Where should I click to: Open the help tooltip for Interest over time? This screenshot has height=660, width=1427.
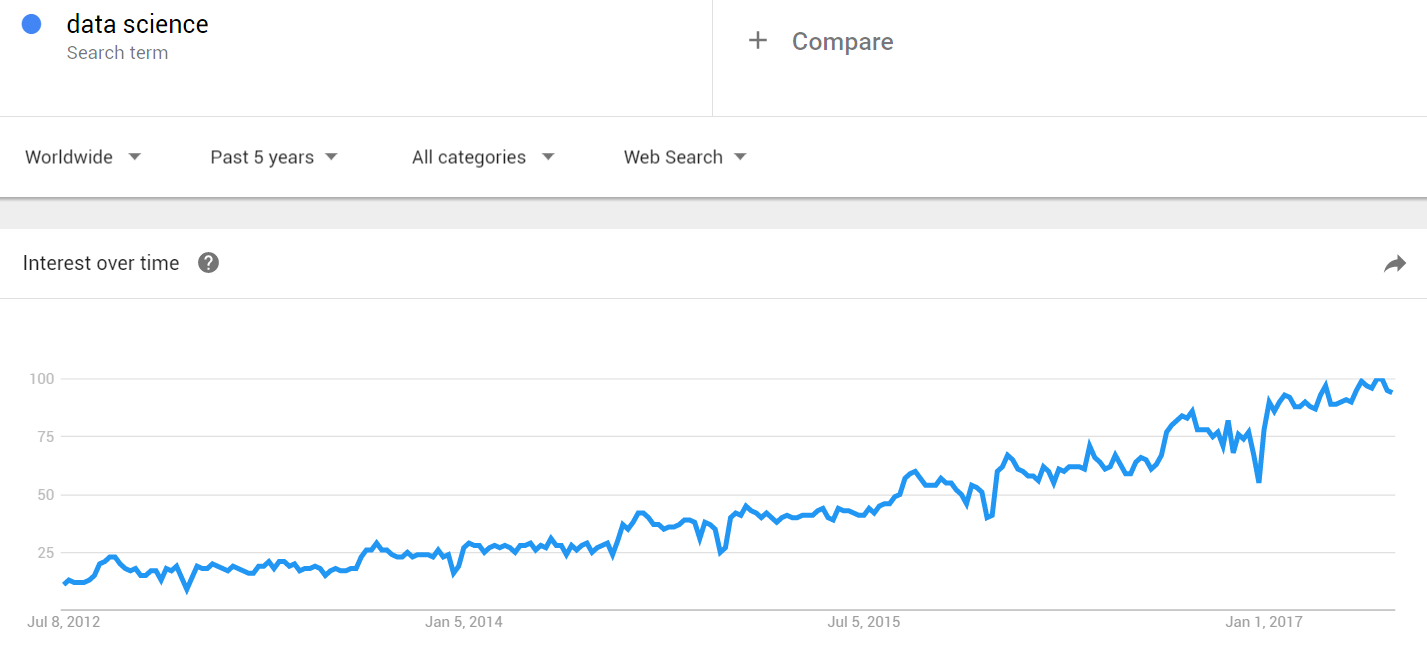pyautogui.click(x=208, y=262)
